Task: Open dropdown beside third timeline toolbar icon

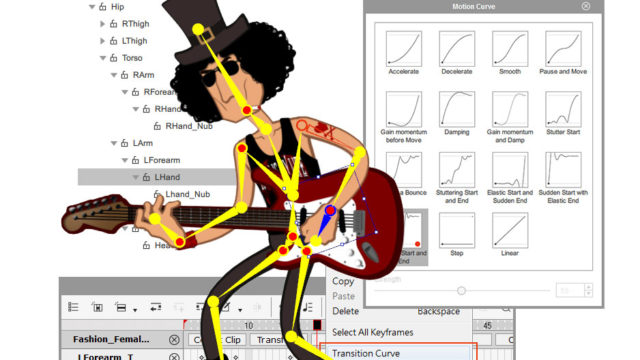Action: click(135, 310)
